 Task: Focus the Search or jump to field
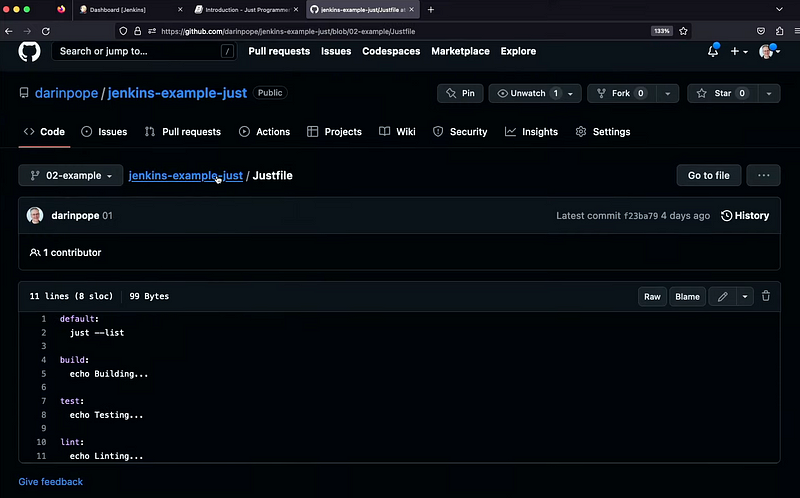[x=144, y=51]
